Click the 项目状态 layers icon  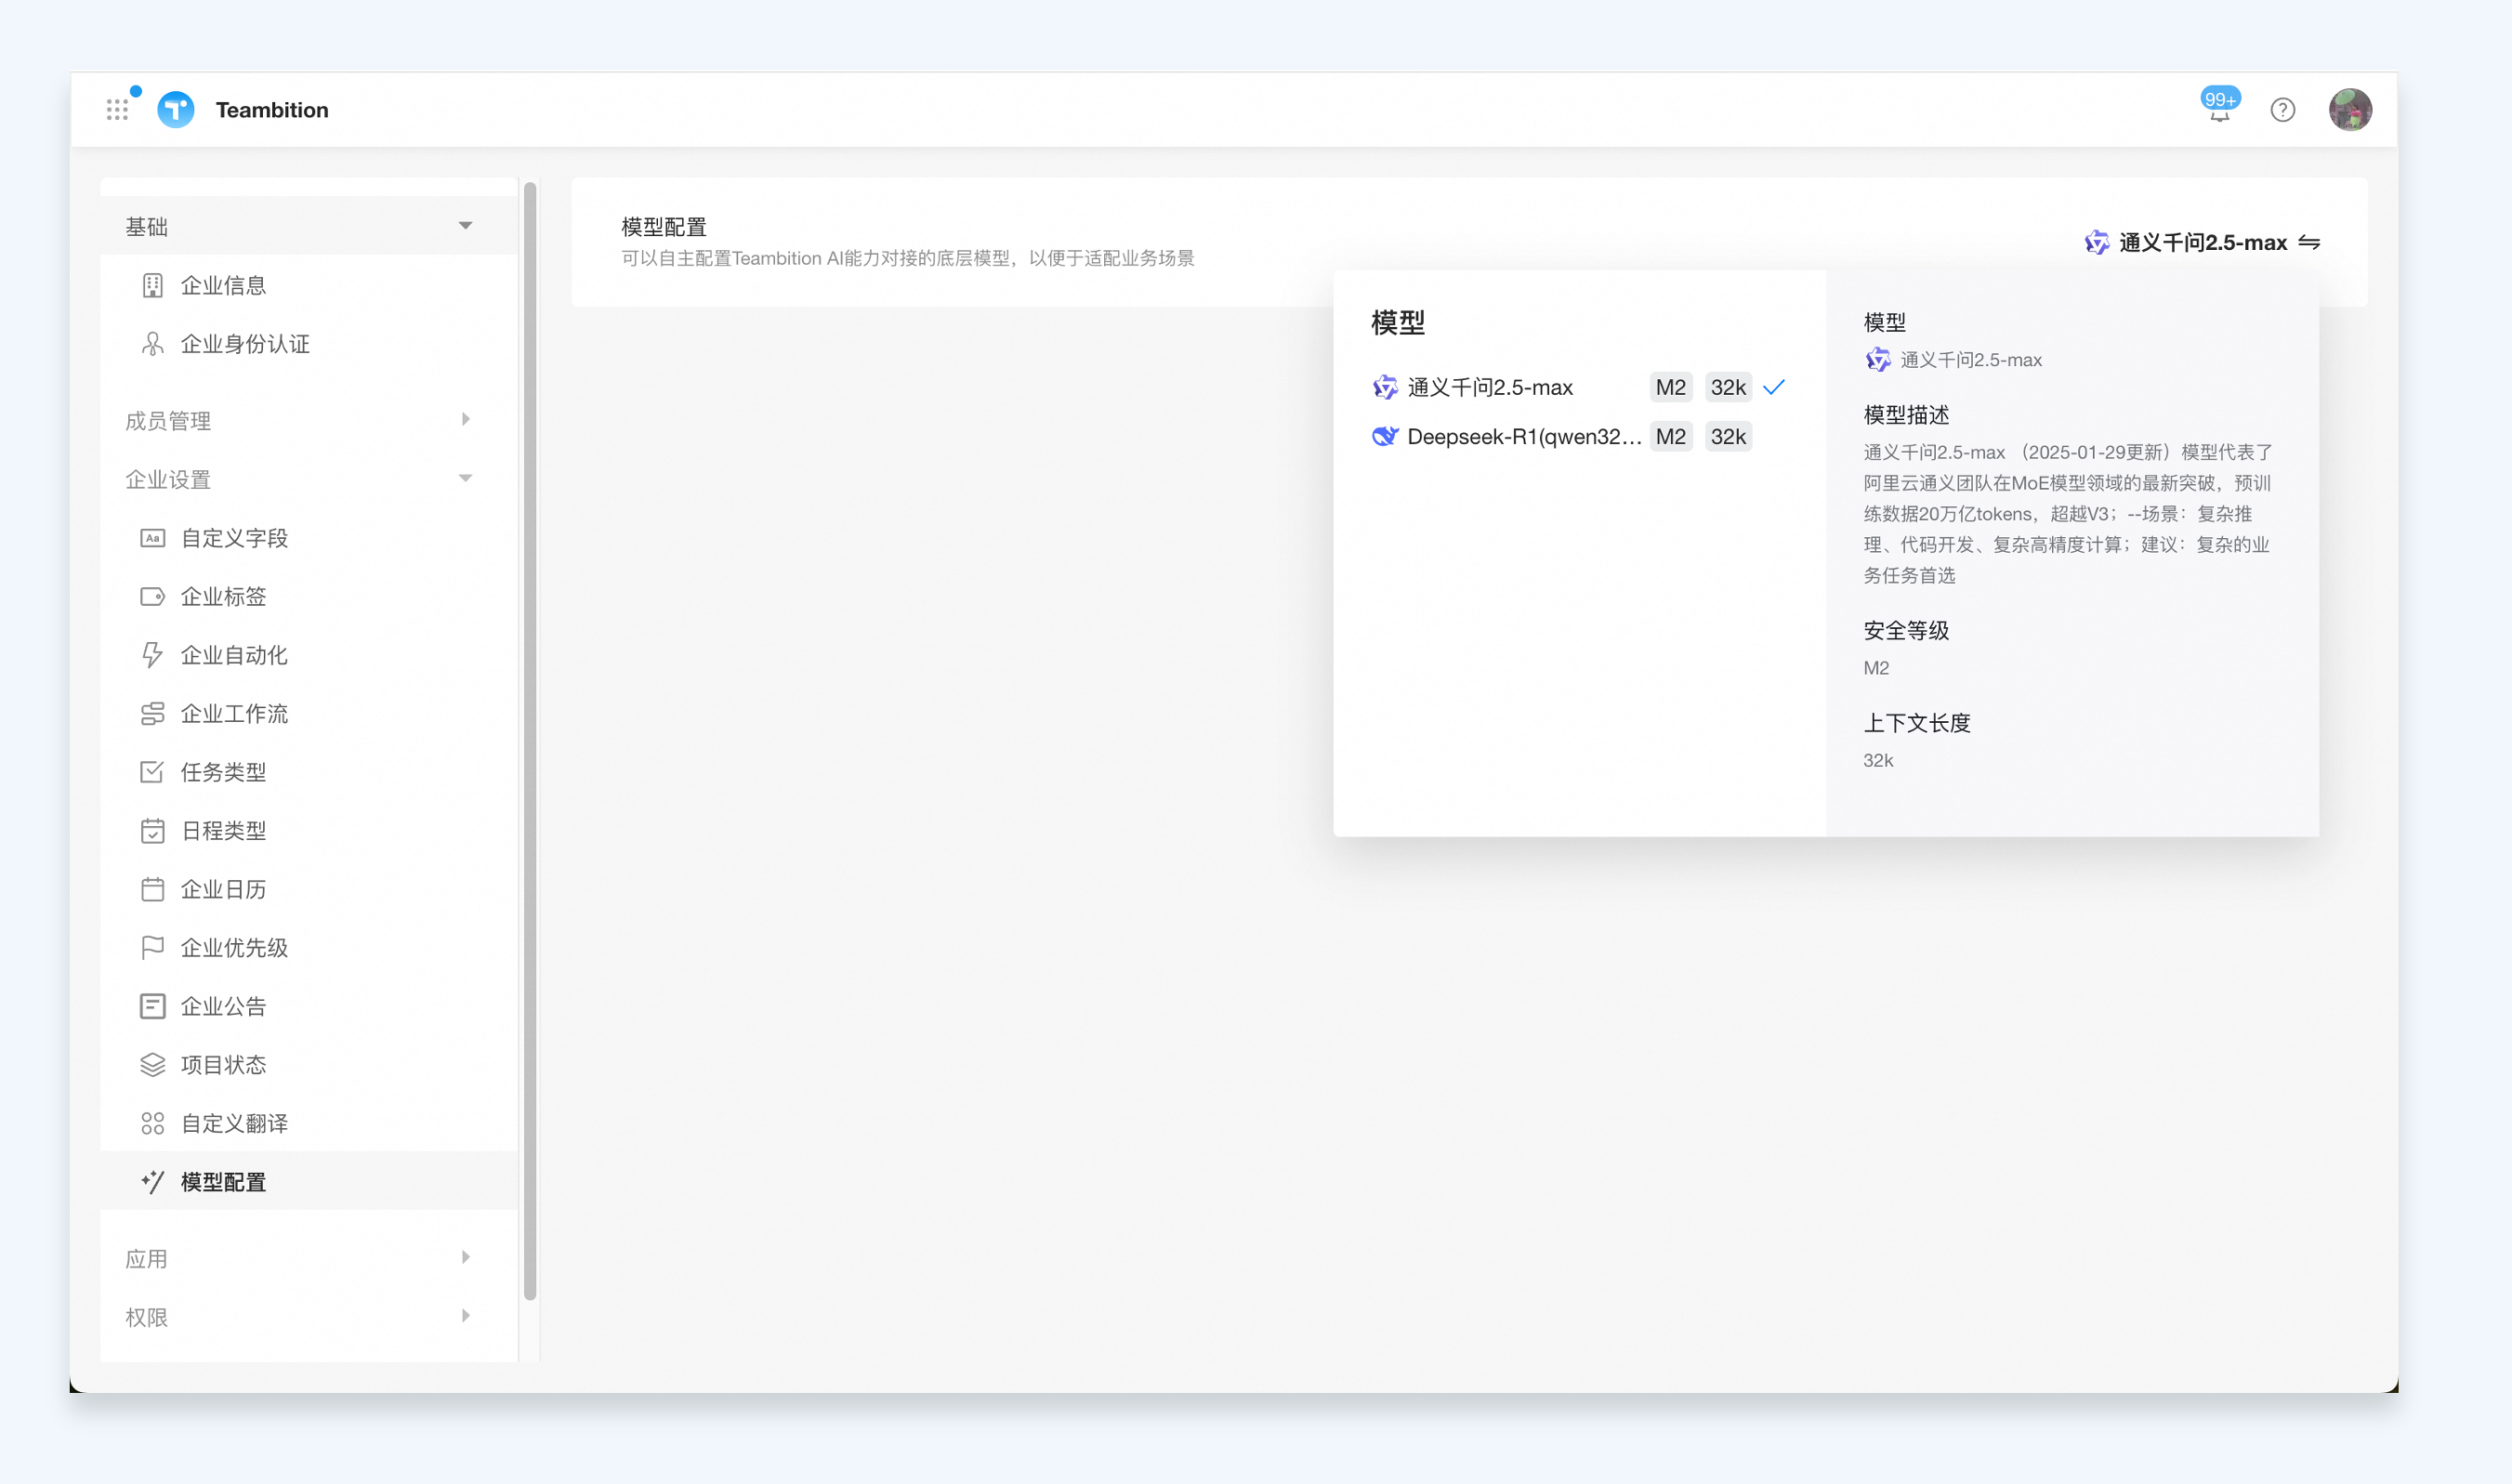(152, 1064)
